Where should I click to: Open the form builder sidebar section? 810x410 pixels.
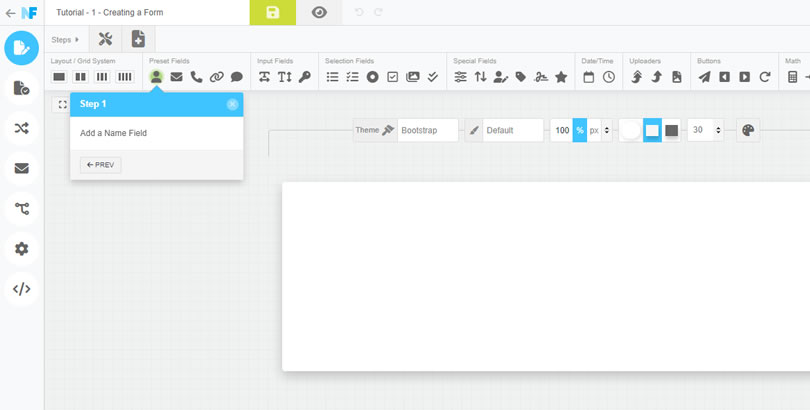(21, 48)
